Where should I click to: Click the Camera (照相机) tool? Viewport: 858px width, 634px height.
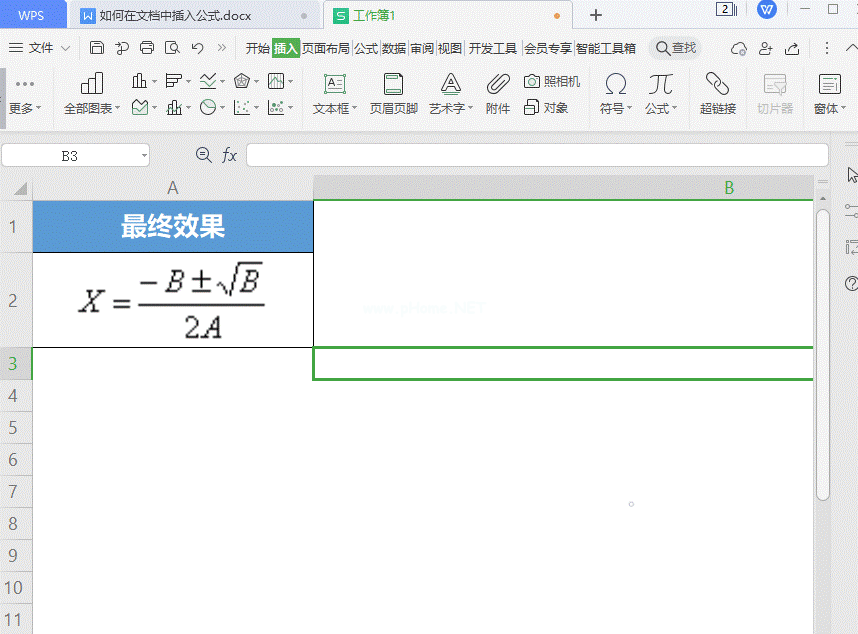coord(552,82)
